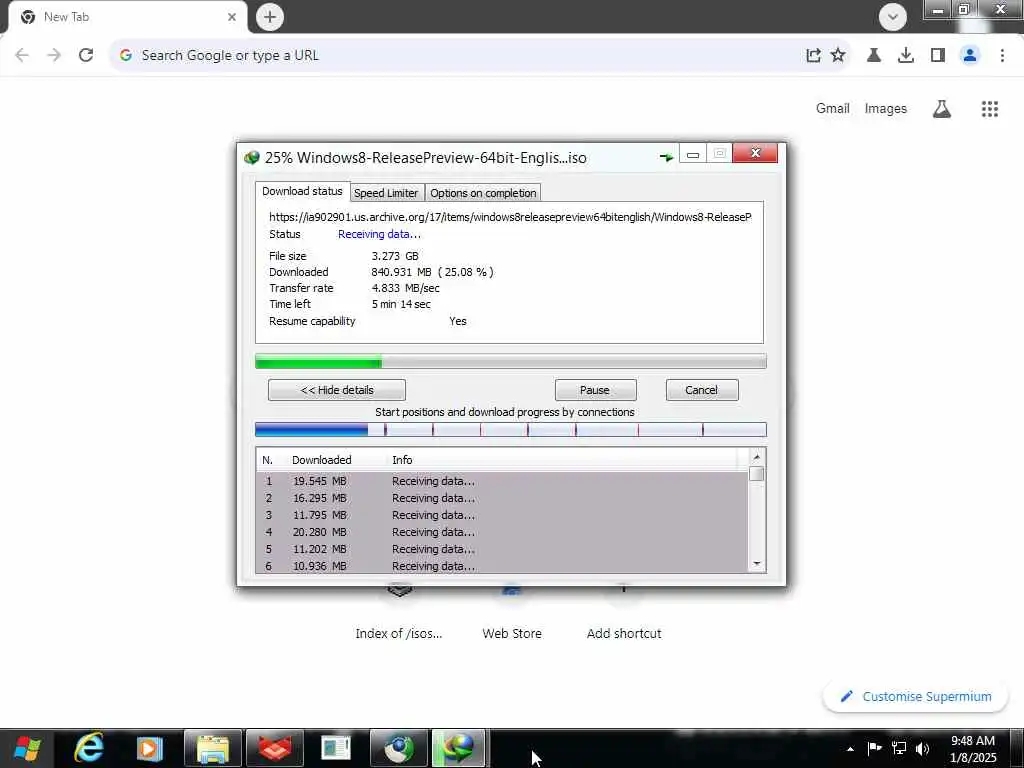Close the New Tab tab
This screenshot has height=768, width=1024.
(232, 17)
